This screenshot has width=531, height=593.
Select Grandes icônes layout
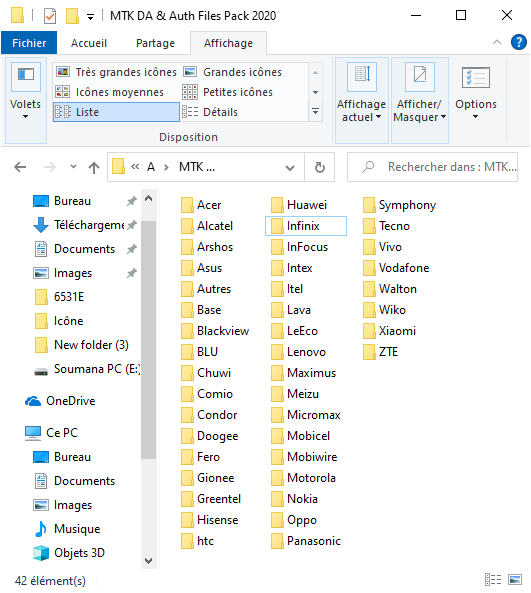[x=233, y=72]
